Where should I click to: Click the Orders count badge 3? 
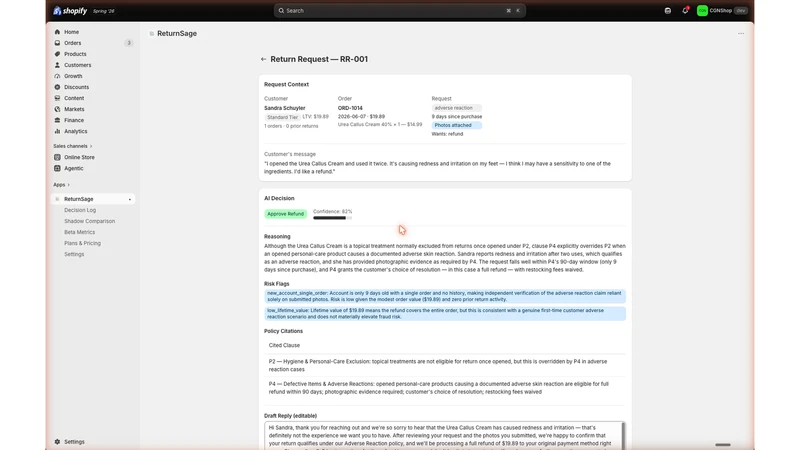click(129, 43)
